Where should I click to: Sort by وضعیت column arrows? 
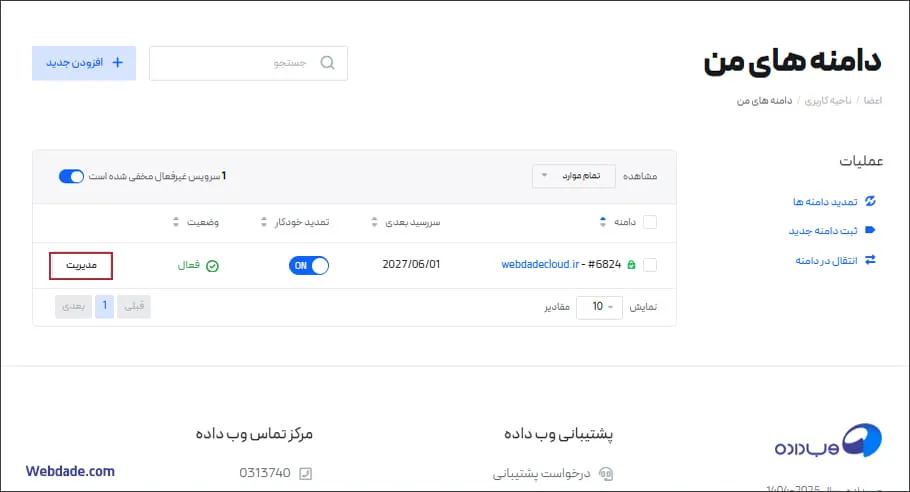pyautogui.click(x=176, y=222)
